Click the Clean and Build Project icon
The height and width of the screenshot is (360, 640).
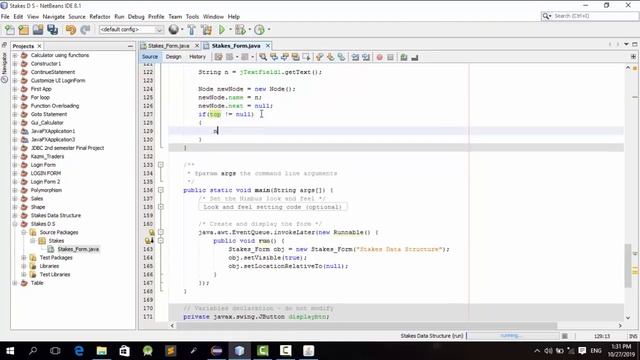pos(206,30)
